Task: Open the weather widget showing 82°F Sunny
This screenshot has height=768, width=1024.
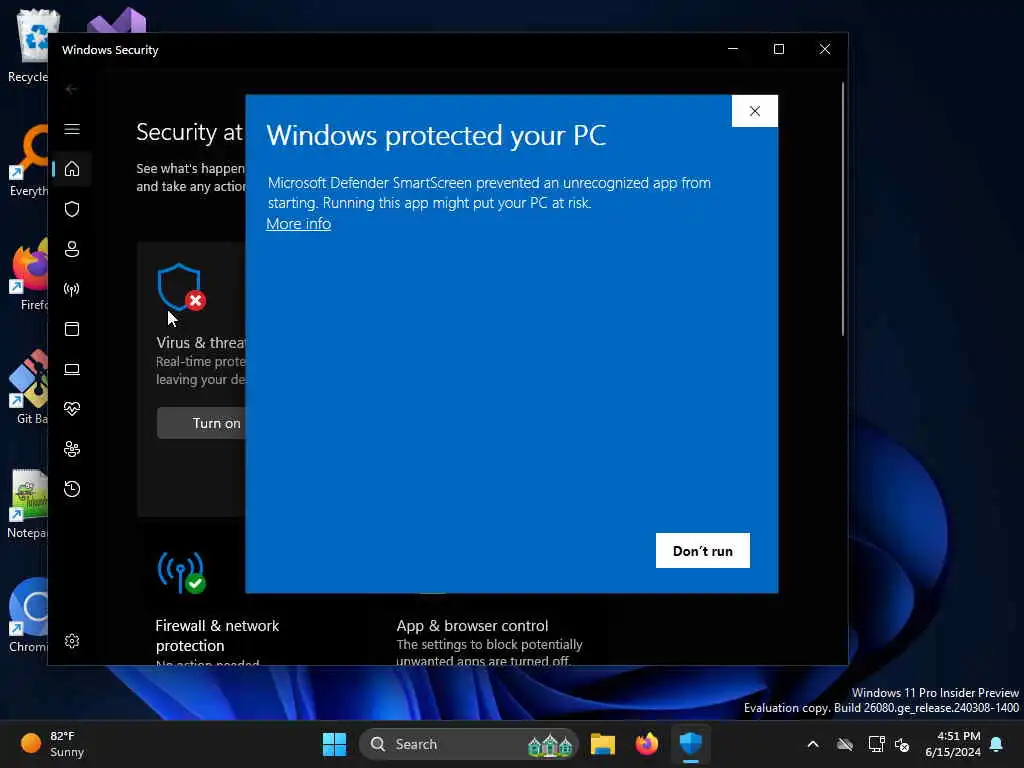Action: point(54,744)
